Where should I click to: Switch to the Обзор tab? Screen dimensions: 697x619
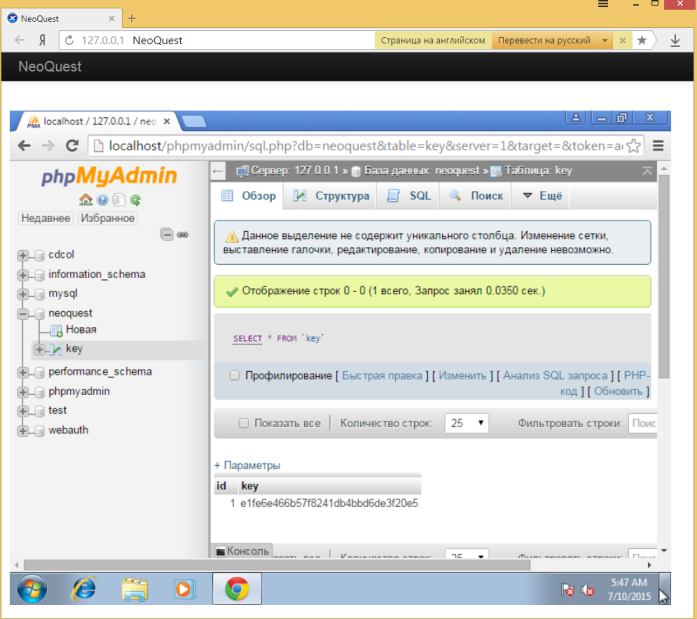[x=248, y=196]
